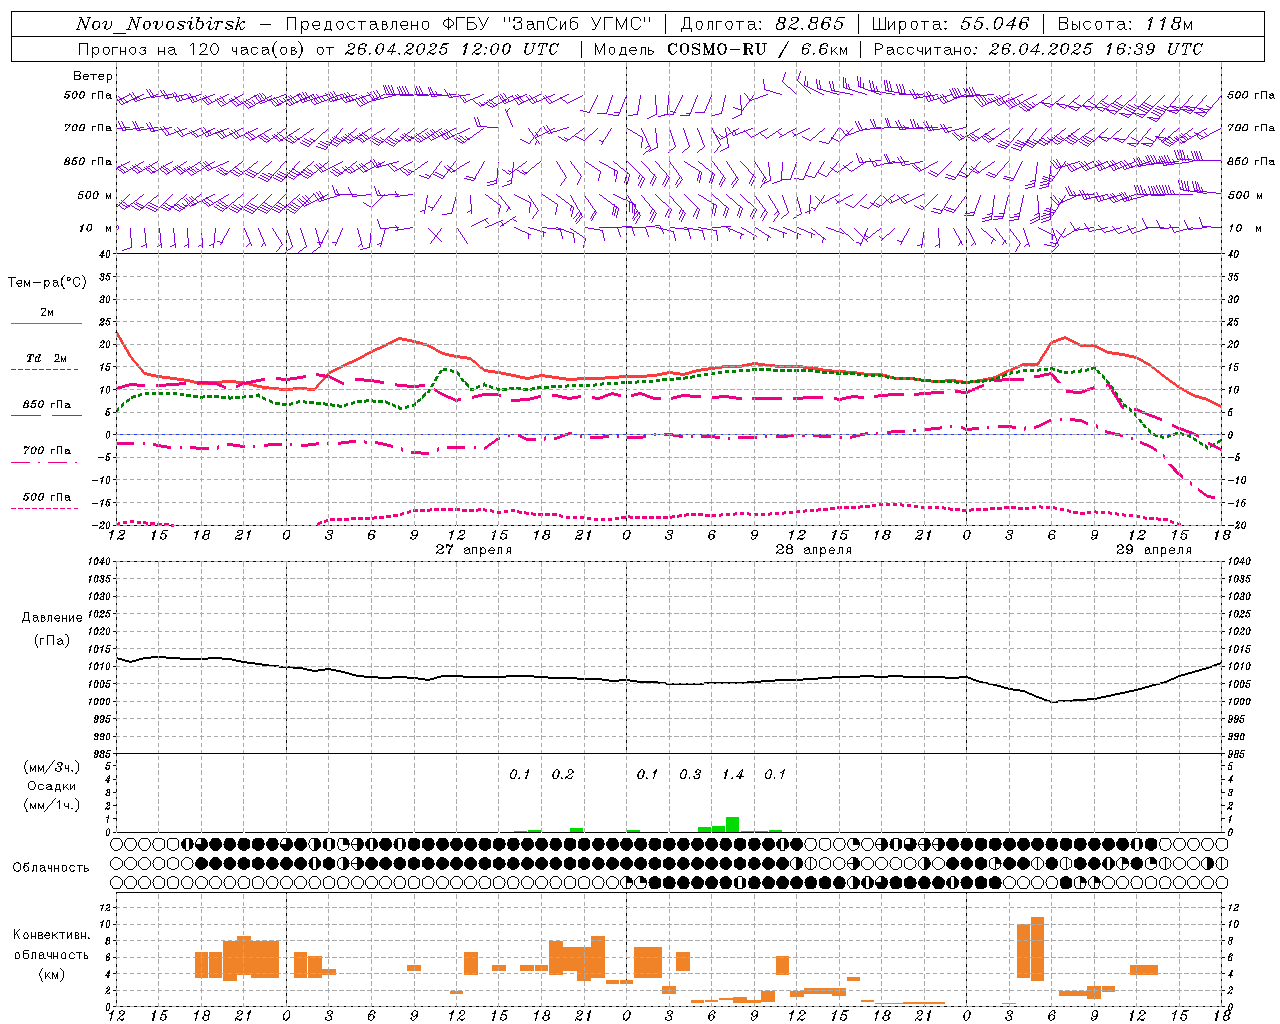Click the dash-dot 700 гПа temperature legend entry
This screenshot has width=1280, height=1024.
[x=47, y=451]
